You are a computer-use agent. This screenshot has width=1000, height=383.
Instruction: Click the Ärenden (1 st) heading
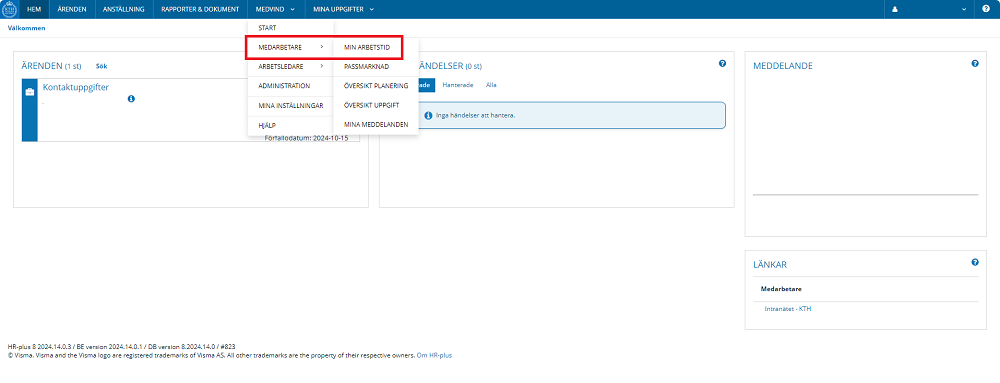coord(51,66)
